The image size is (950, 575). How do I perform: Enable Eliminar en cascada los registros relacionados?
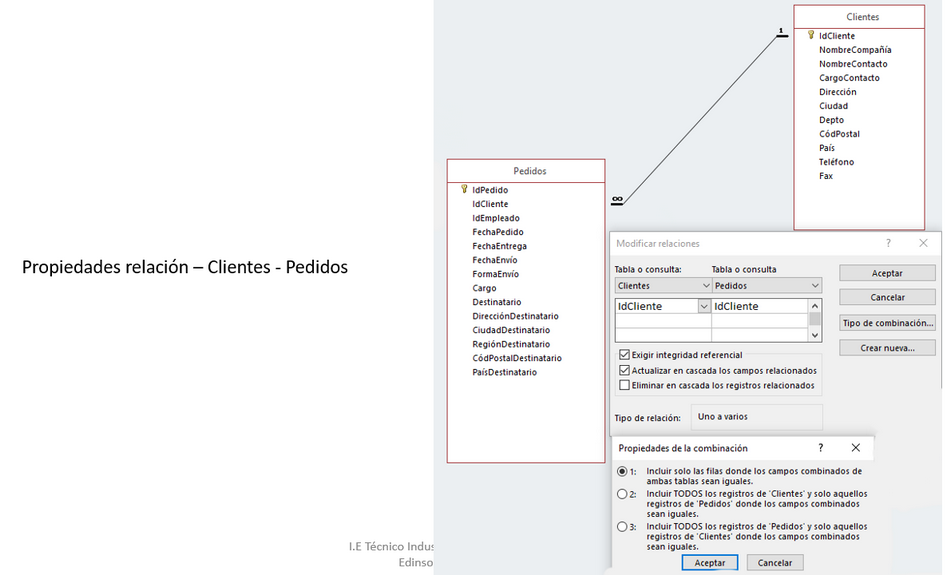[624, 385]
